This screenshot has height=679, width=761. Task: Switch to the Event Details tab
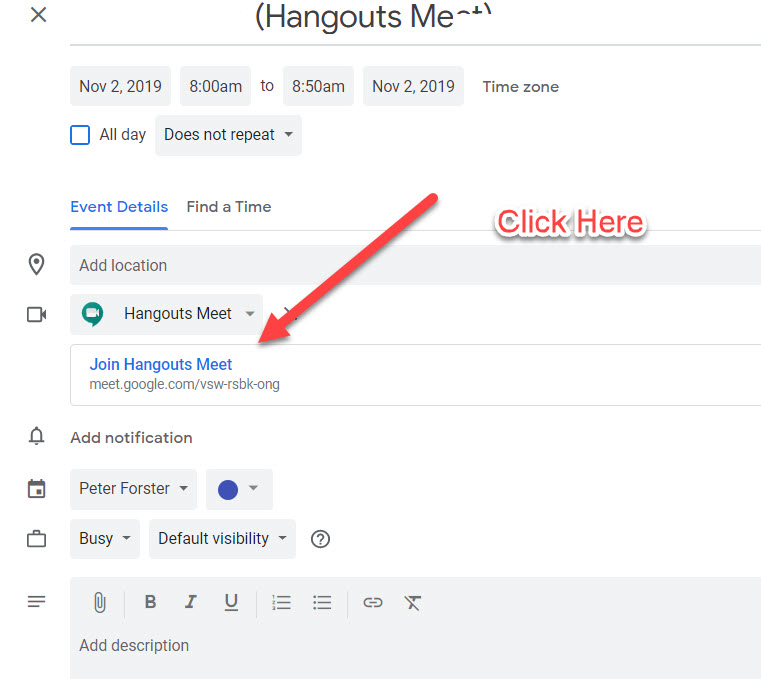[119, 207]
